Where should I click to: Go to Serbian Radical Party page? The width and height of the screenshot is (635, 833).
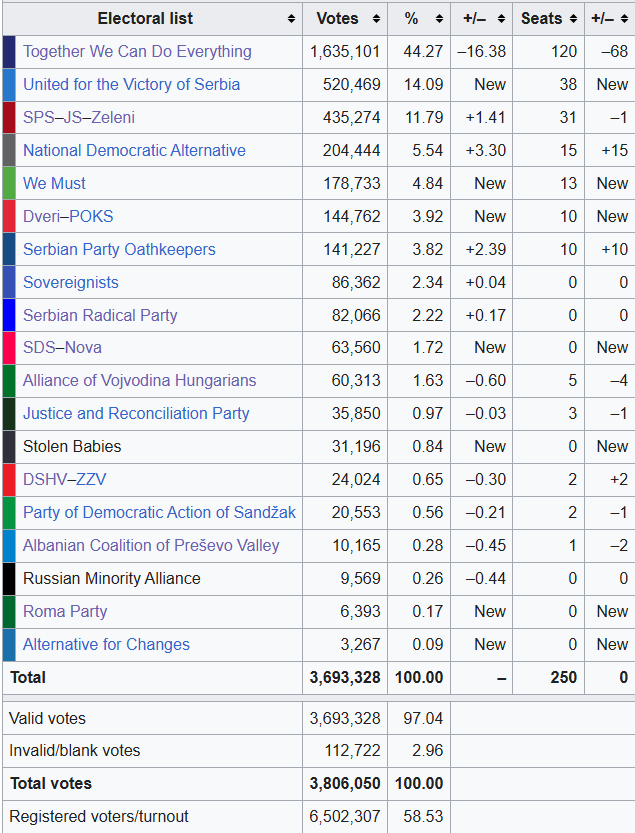(x=100, y=316)
